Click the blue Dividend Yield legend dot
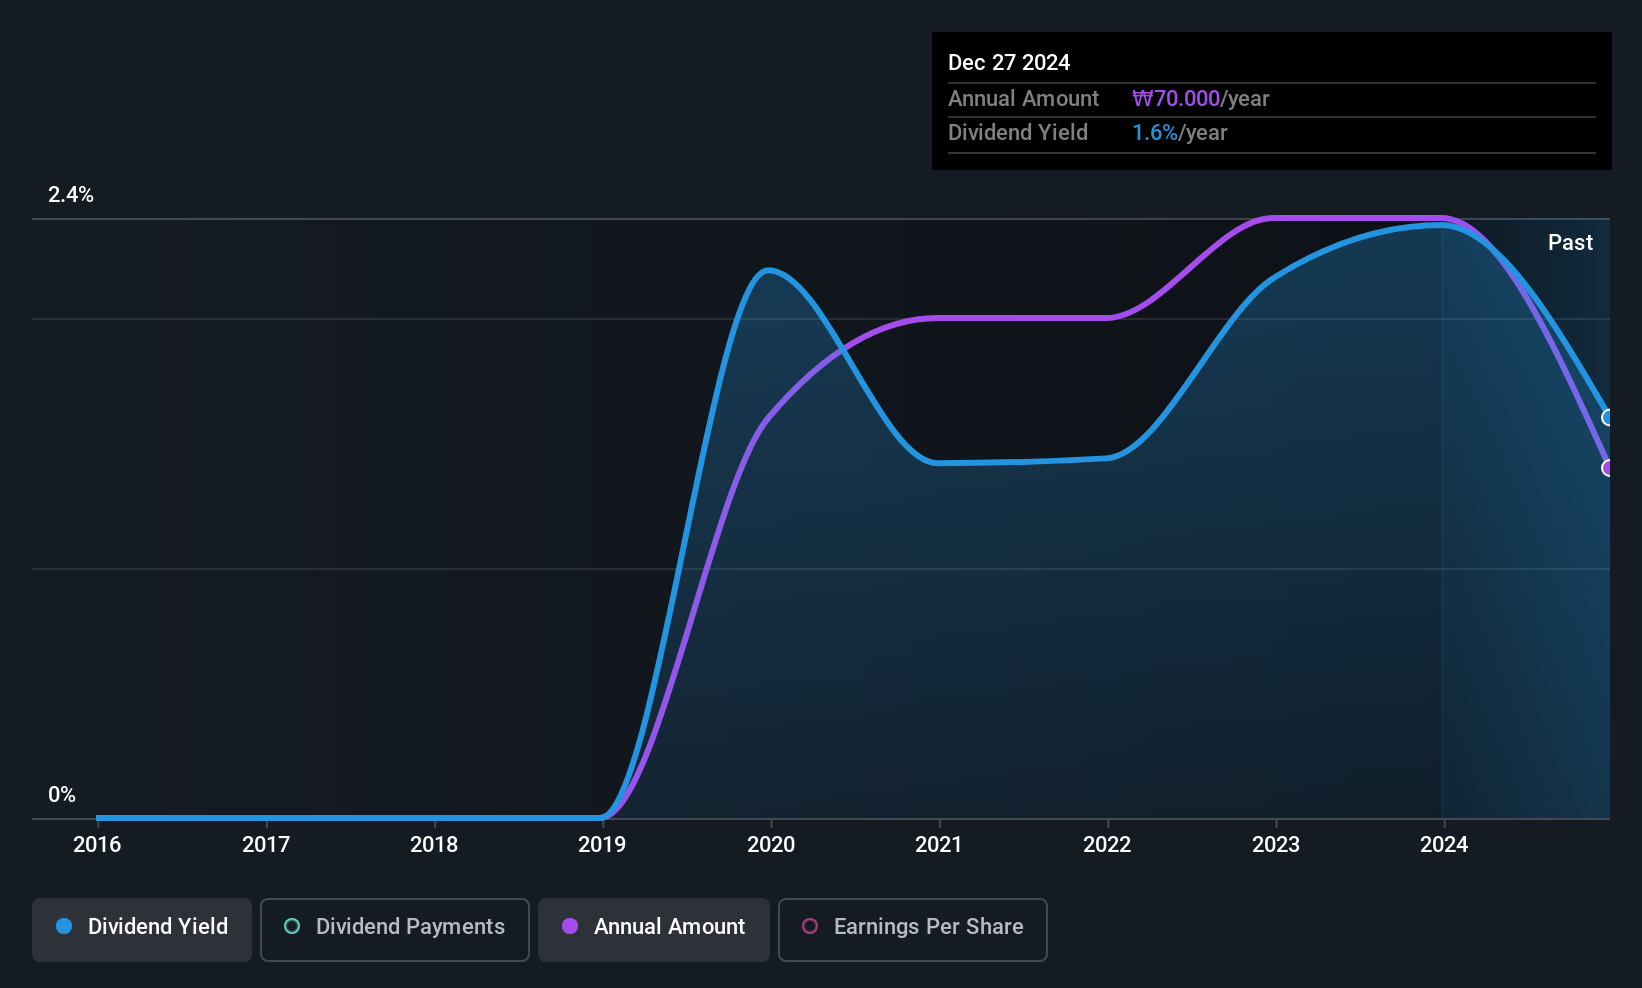Viewport: 1642px width, 988px height. 64,926
